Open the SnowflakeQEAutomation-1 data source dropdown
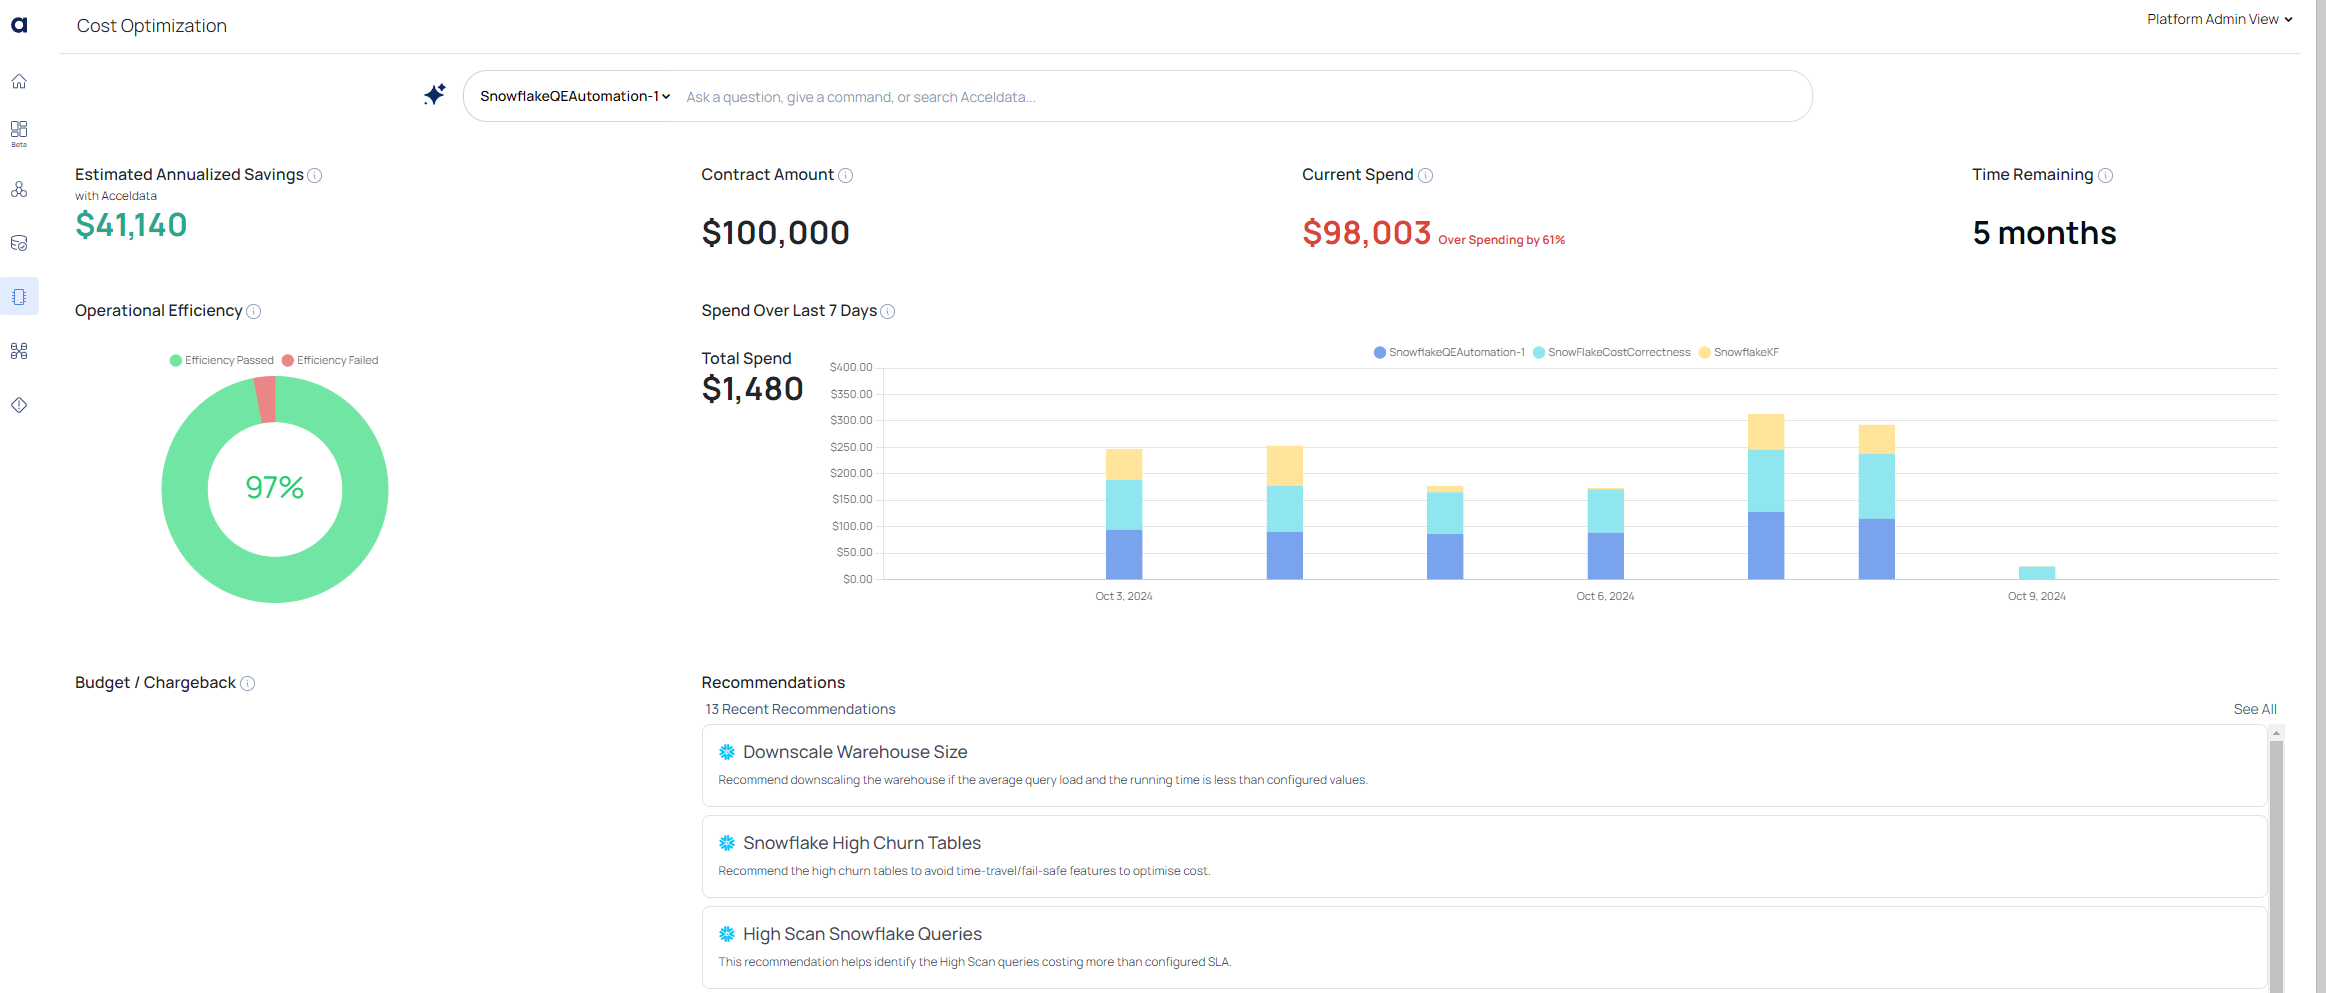Viewport: 2326px width, 993px height. click(x=575, y=96)
